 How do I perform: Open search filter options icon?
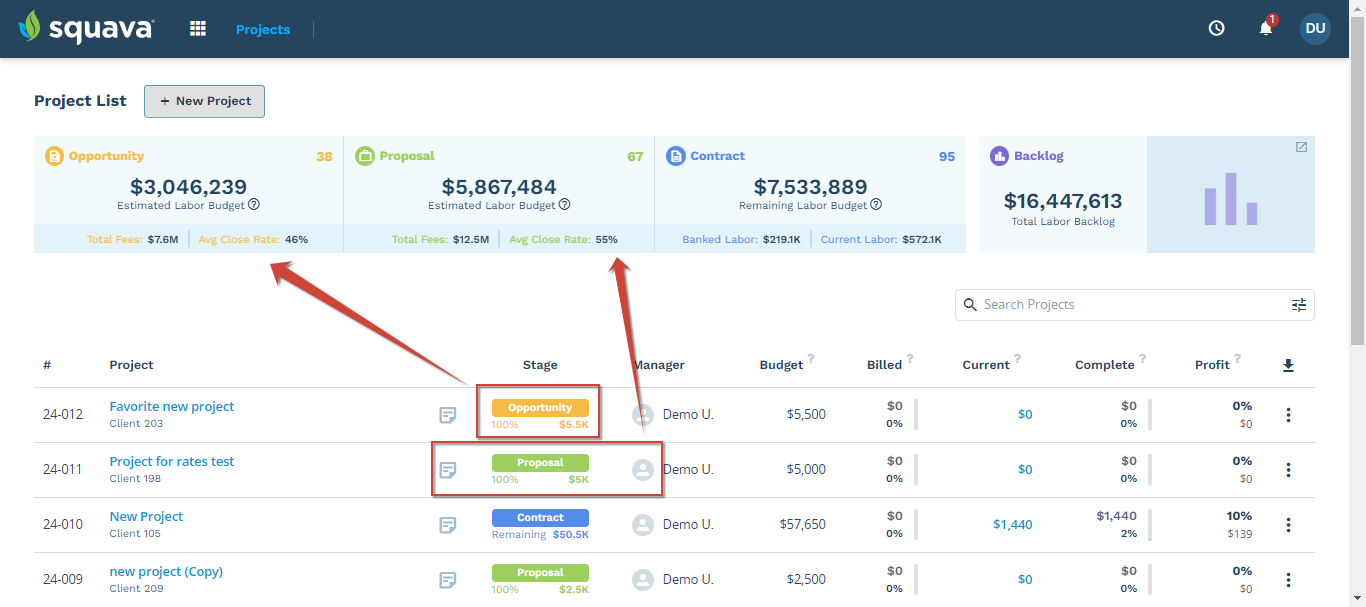(1298, 304)
